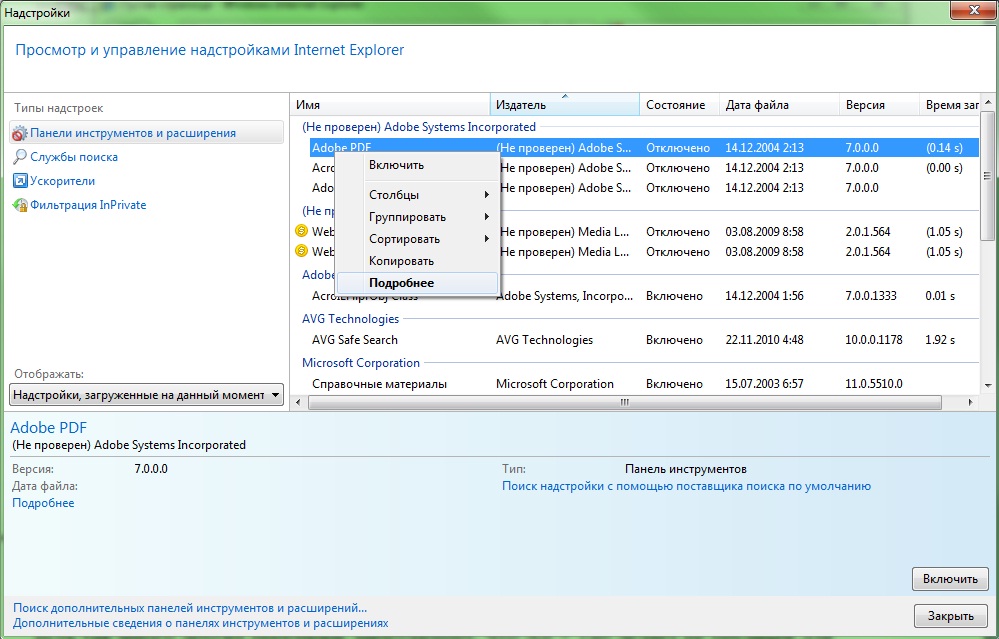Sort by the Издатель column header

(x=564, y=104)
